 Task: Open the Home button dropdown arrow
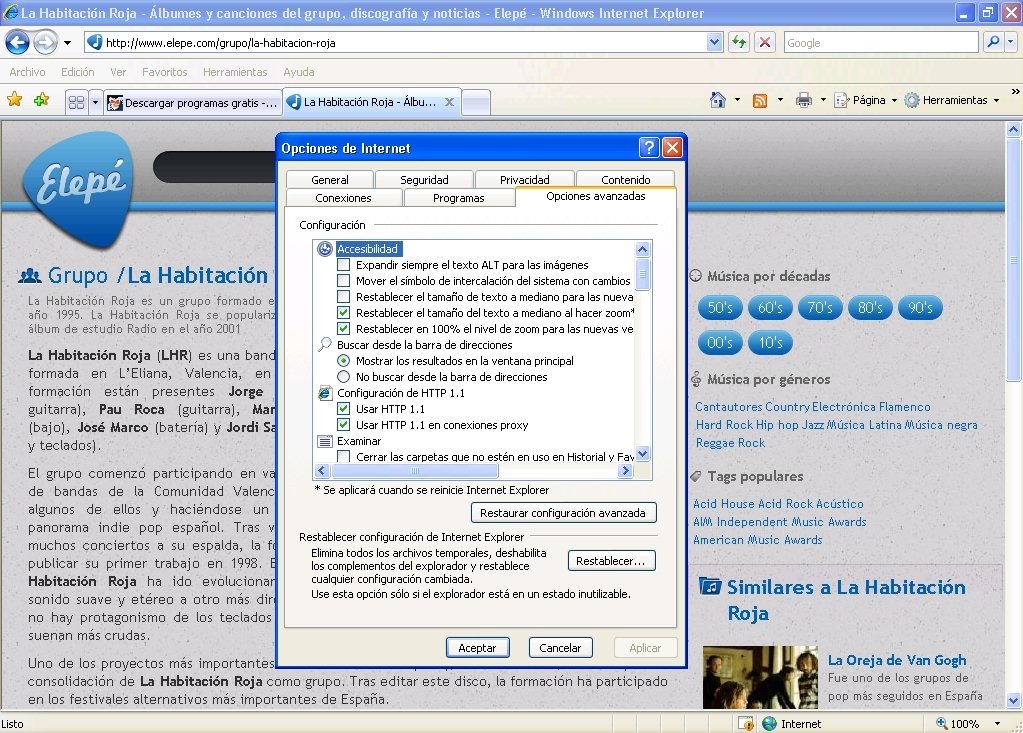coord(737,100)
